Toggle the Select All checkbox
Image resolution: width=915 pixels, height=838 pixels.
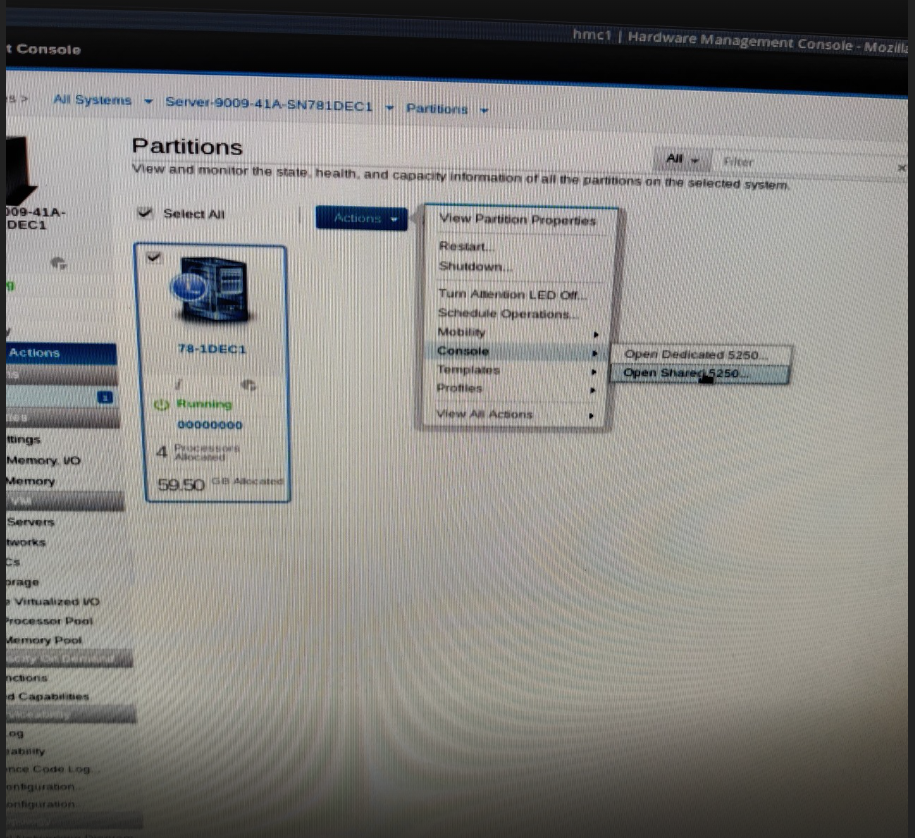pos(144,212)
